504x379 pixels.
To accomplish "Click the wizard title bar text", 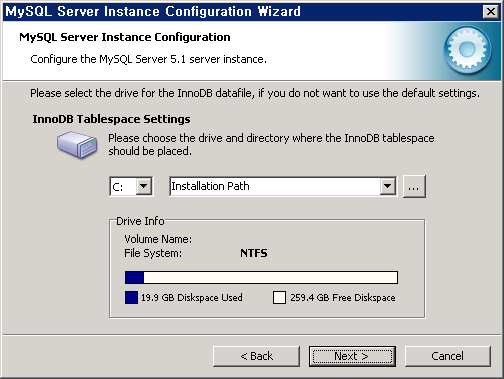I will [153, 12].
